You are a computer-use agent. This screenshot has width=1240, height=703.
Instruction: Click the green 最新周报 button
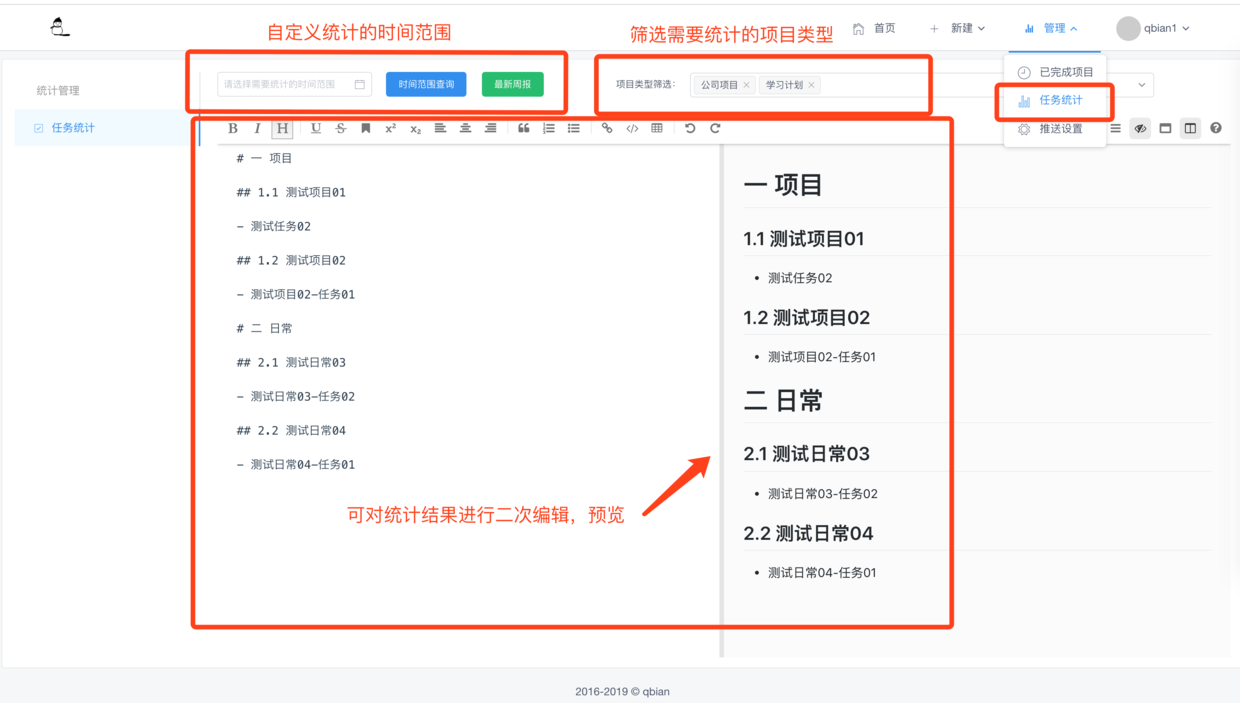coord(513,84)
